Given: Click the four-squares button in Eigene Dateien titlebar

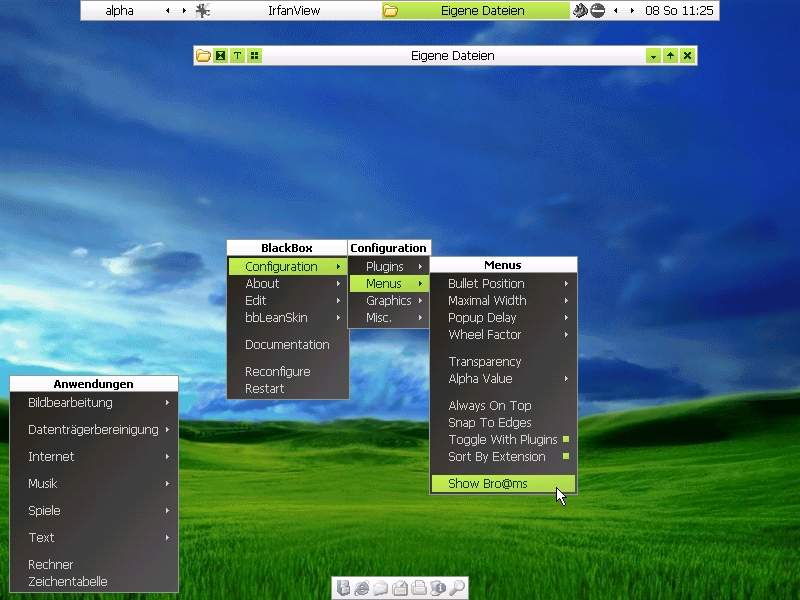Looking at the screenshot, I should (254, 56).
